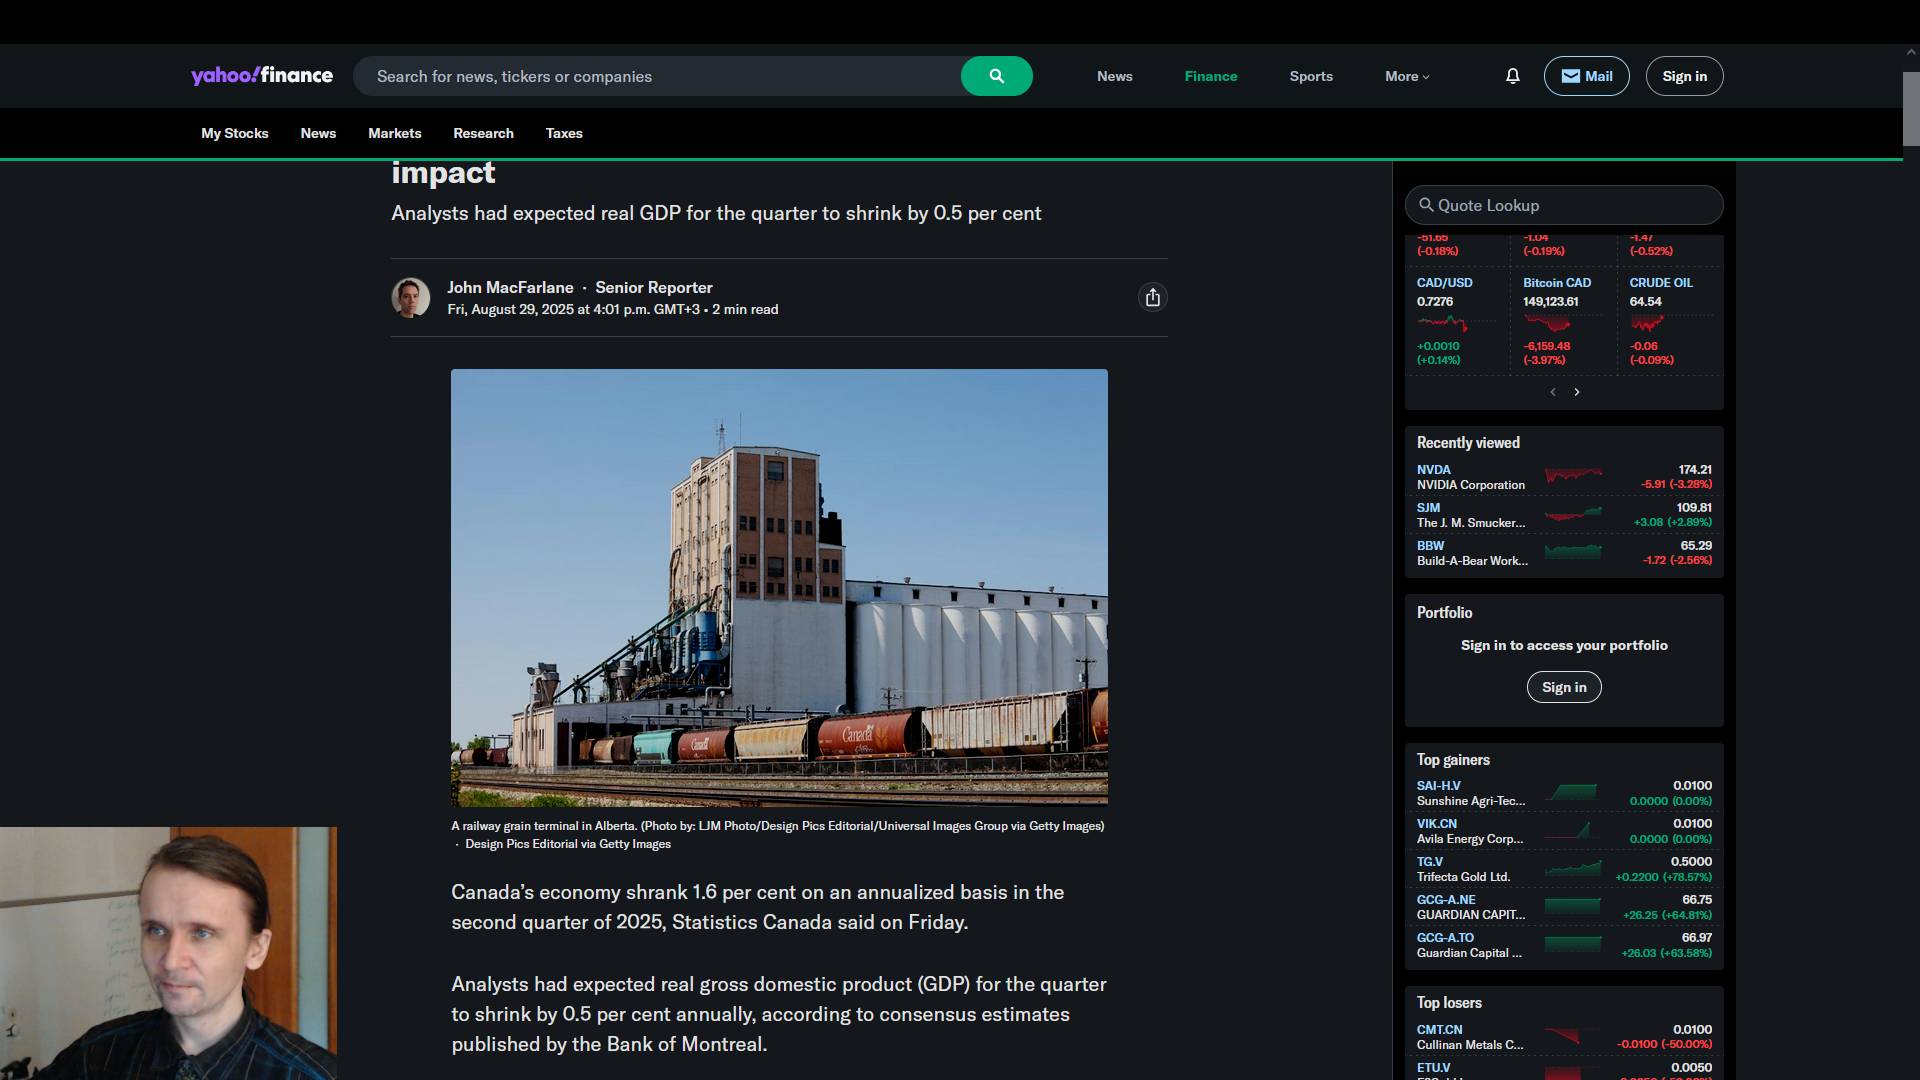This screenshot has height=1080, width=1920.
Task: Go to next market ticker page
Action: click(x=1577, y=392)
